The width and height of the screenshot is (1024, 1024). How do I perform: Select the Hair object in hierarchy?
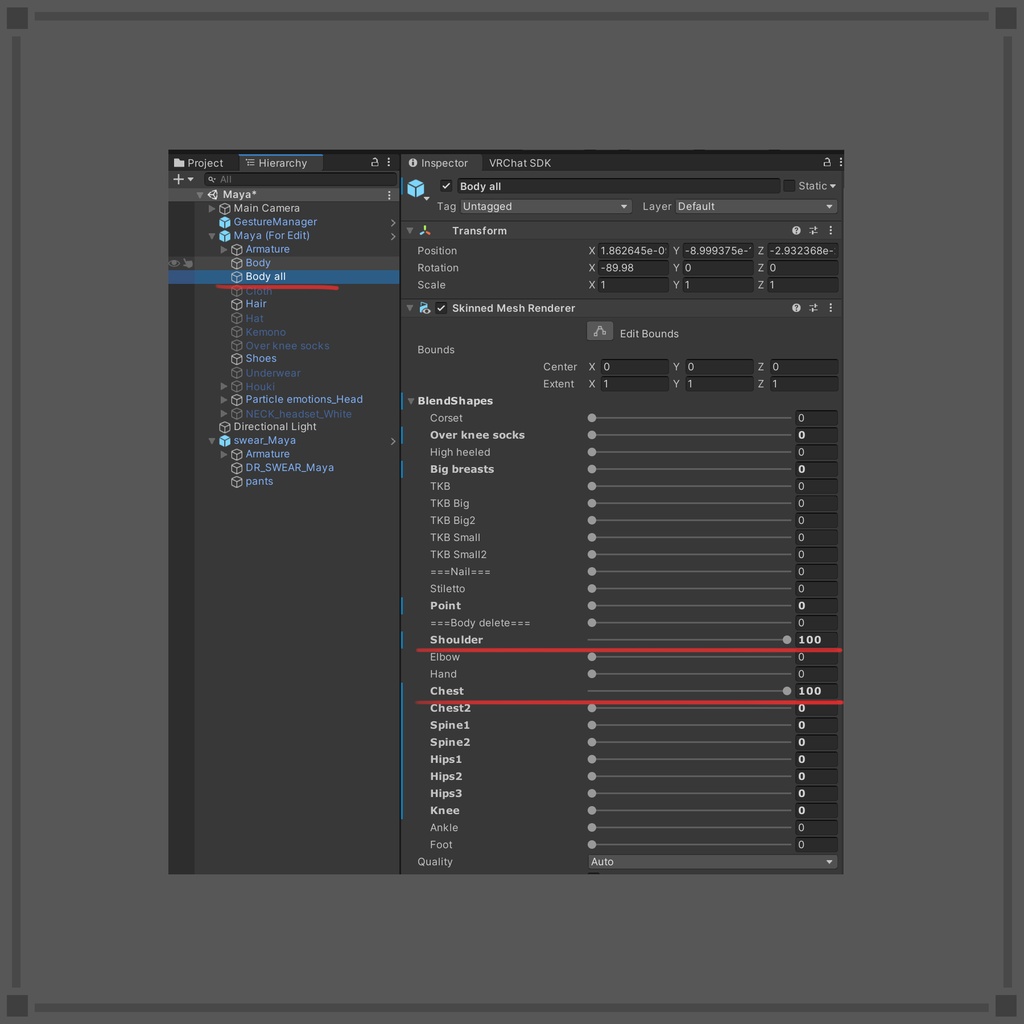pos(256,304)
